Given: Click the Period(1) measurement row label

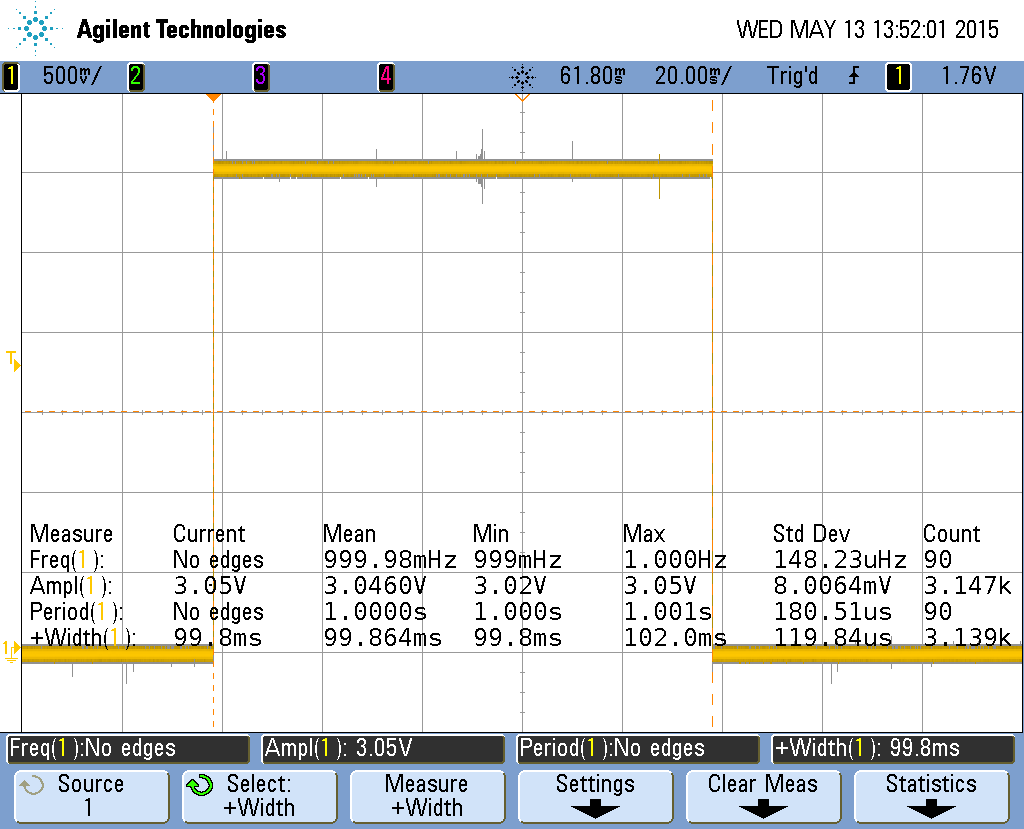Looking at the screenshot, I should pos(76,612).
